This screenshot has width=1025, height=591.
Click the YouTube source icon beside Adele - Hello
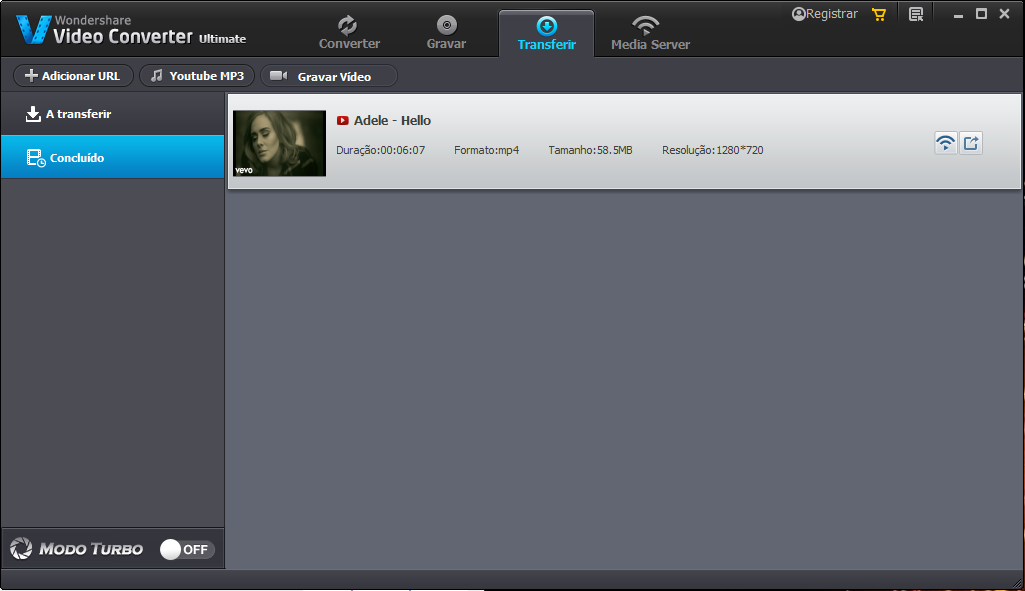pyautogui.click(x=343, y=120)
